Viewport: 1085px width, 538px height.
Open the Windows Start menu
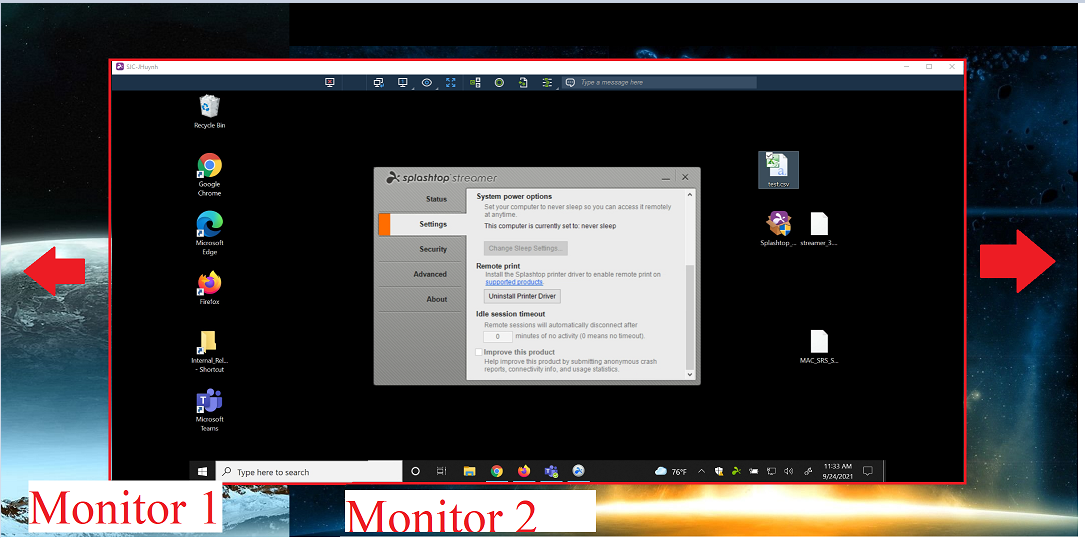(203, 472)
